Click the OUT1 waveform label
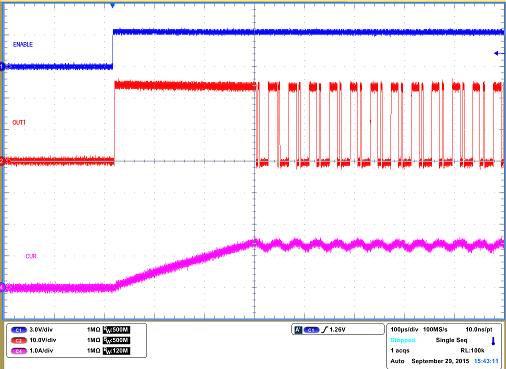This screenshot has height=369, width=506. coord(19,123)
